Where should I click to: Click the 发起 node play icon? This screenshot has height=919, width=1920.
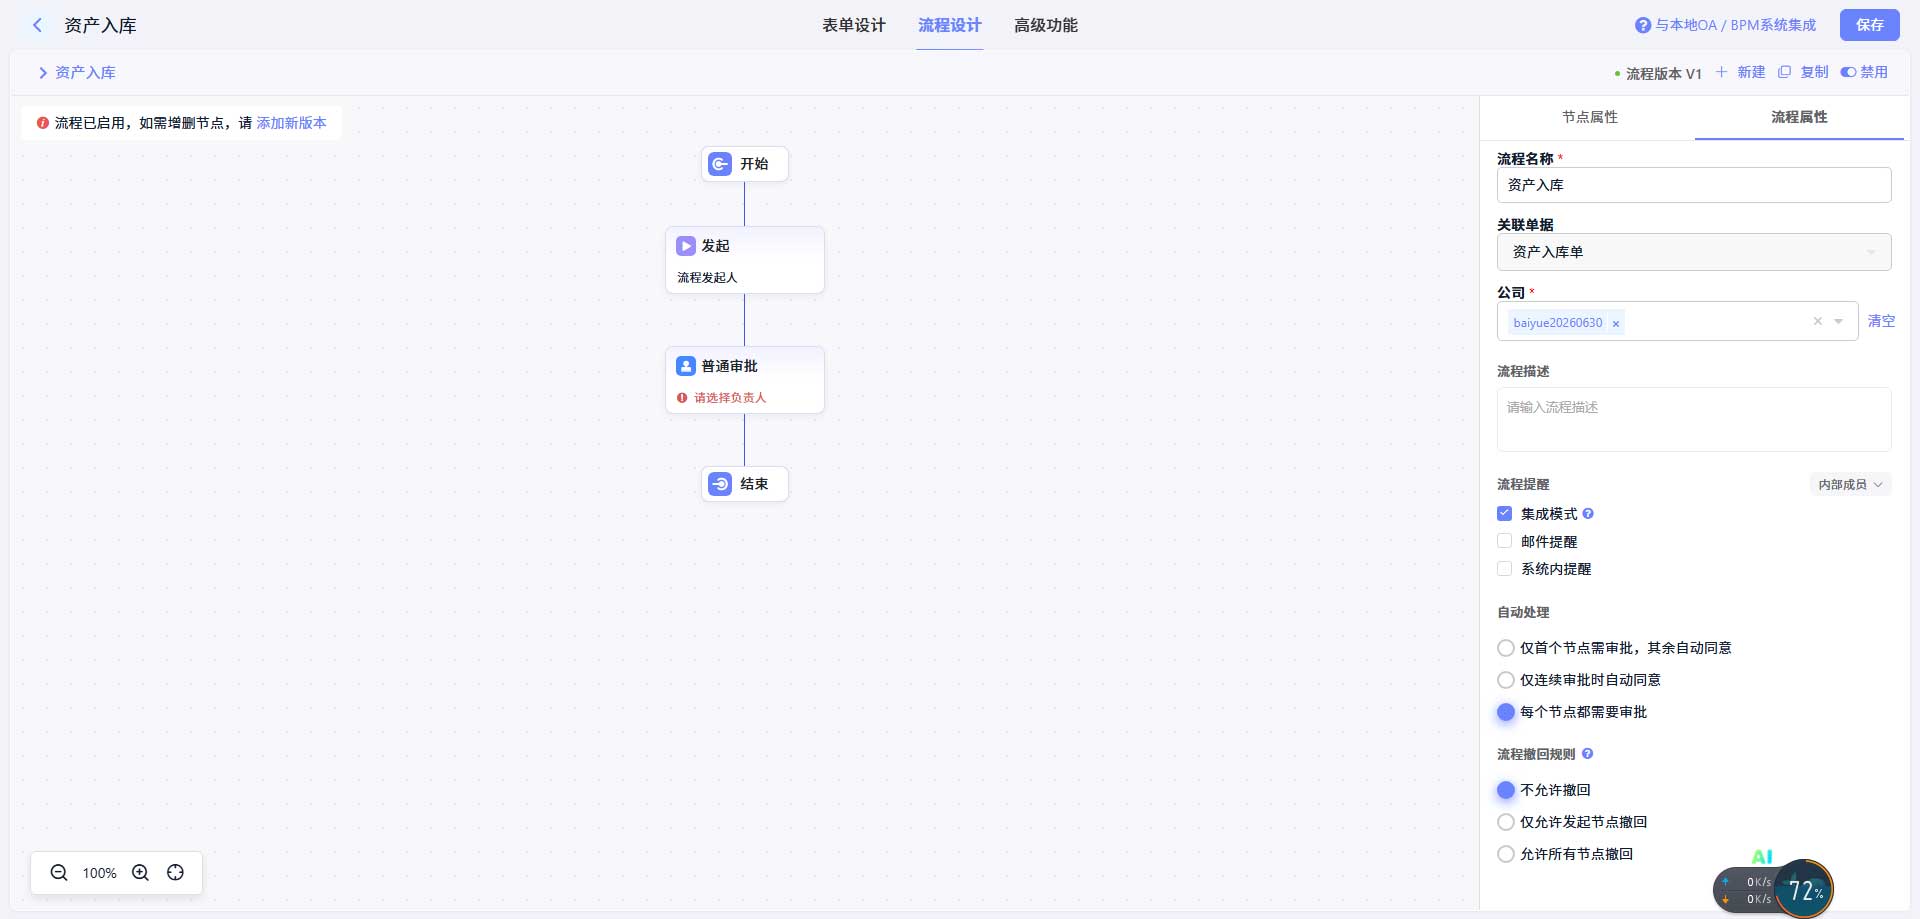pyautogui.click(x=686, y=246)
